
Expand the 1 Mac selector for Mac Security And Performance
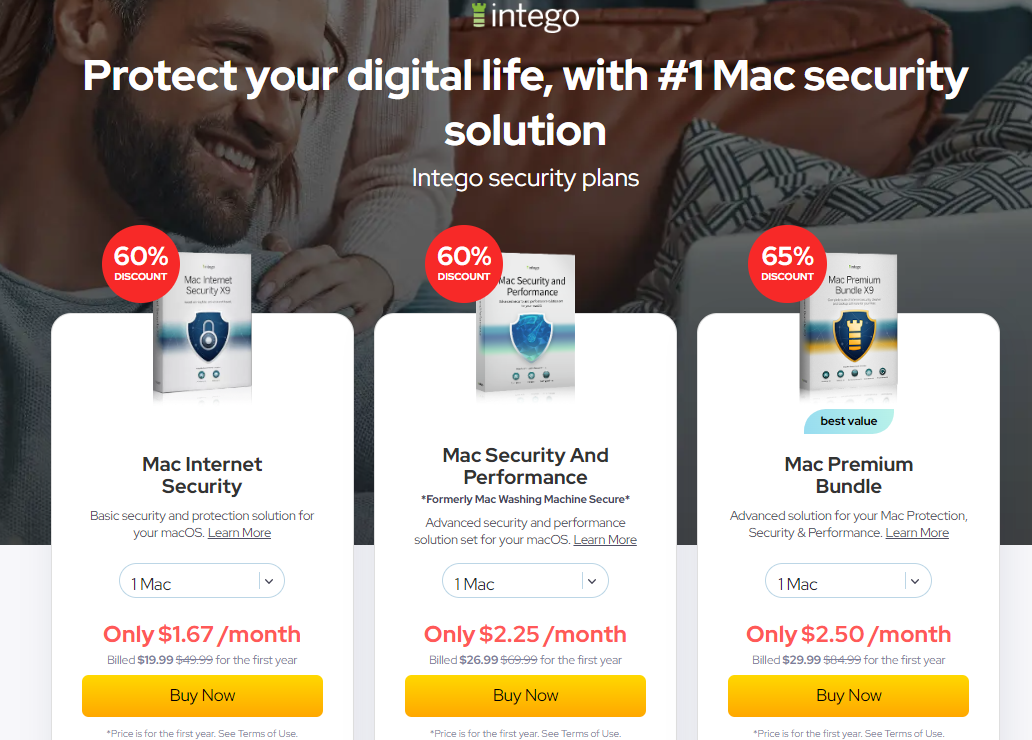(x=525, y=581)
